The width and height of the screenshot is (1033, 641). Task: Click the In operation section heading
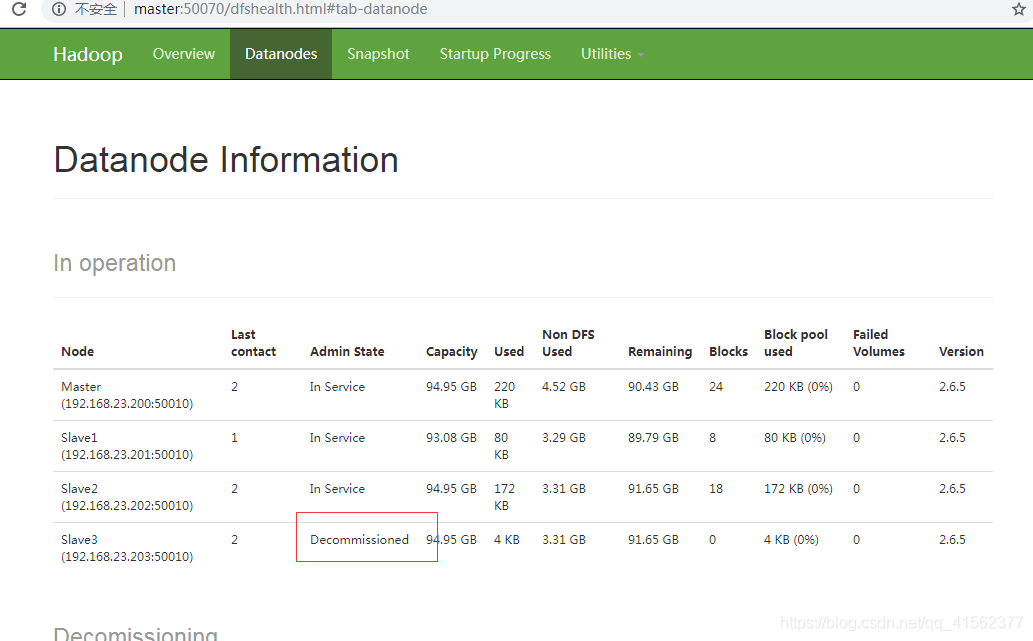click(x=115, y=264)
